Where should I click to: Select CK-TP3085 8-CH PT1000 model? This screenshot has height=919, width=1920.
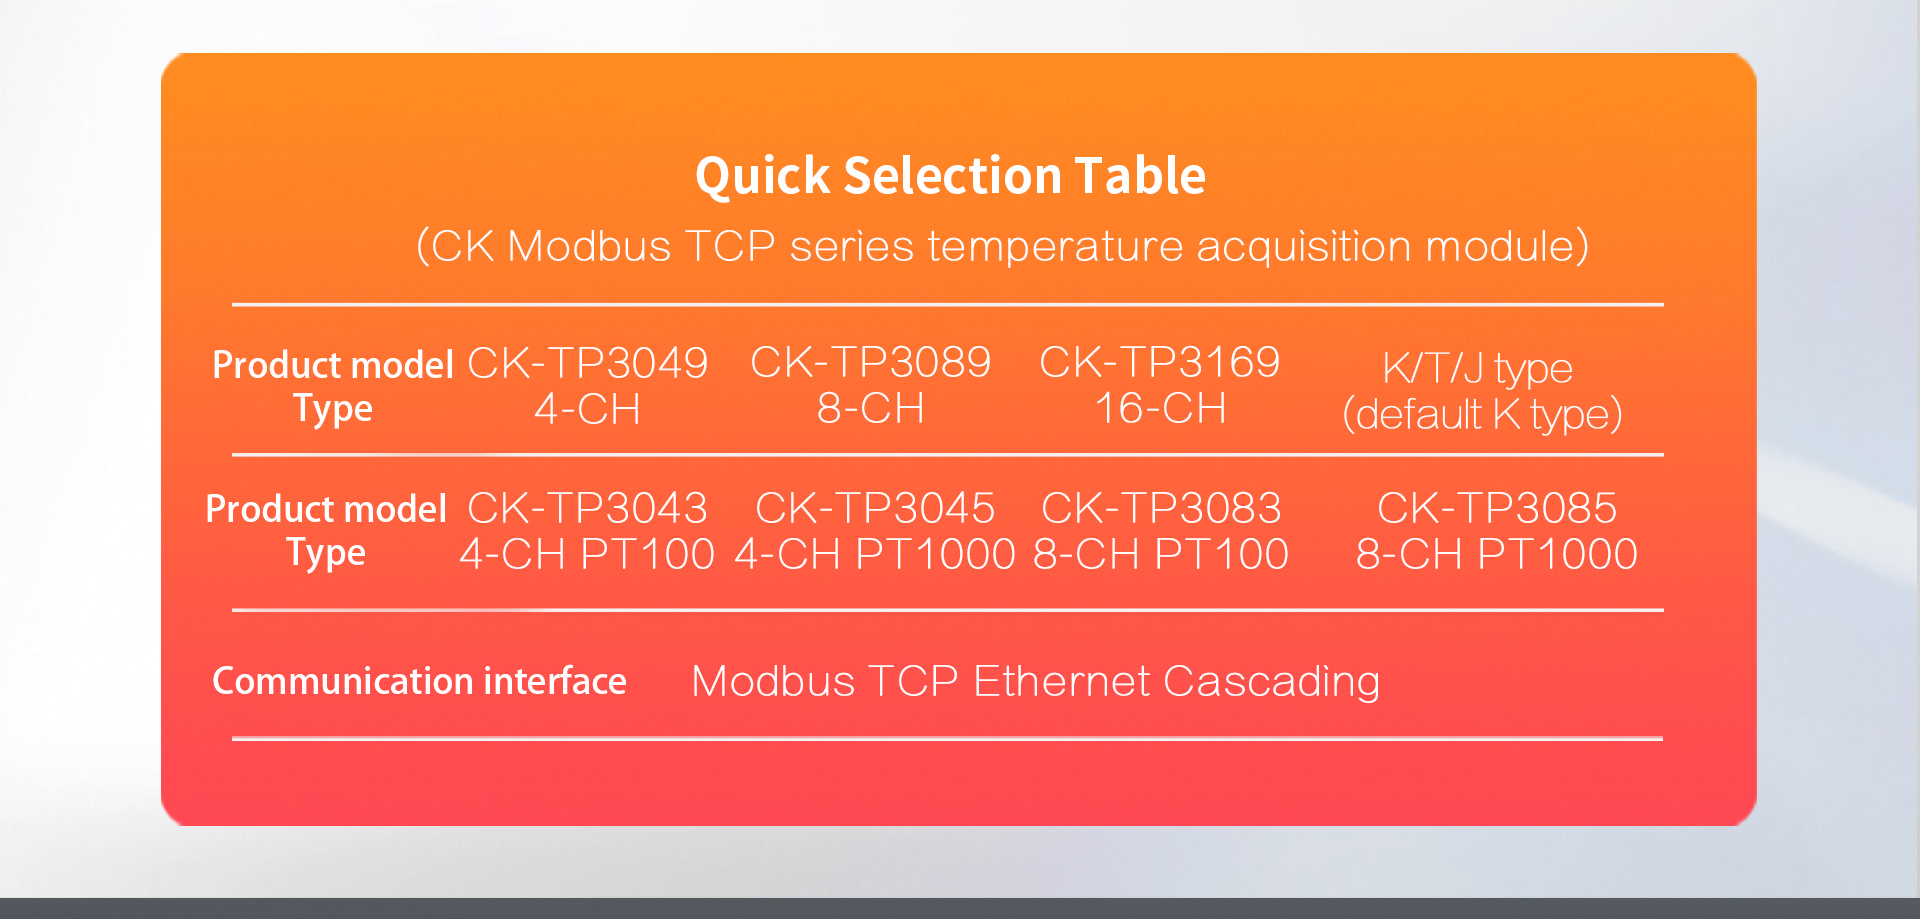click(x=1497, y=531)
